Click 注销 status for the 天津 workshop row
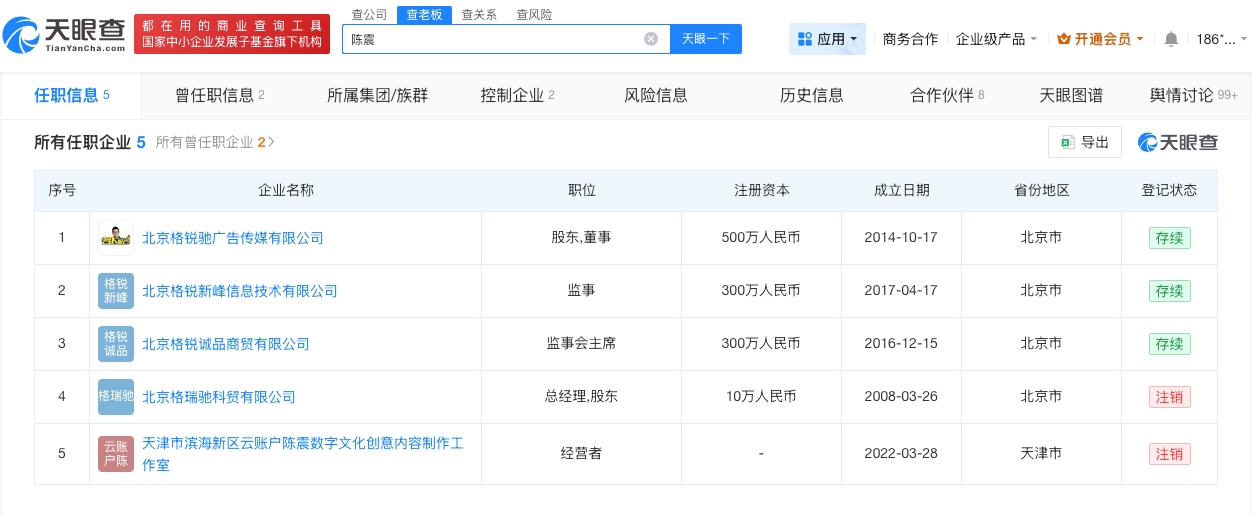Screen dimensions: 1252x515 coord(1169,454)
